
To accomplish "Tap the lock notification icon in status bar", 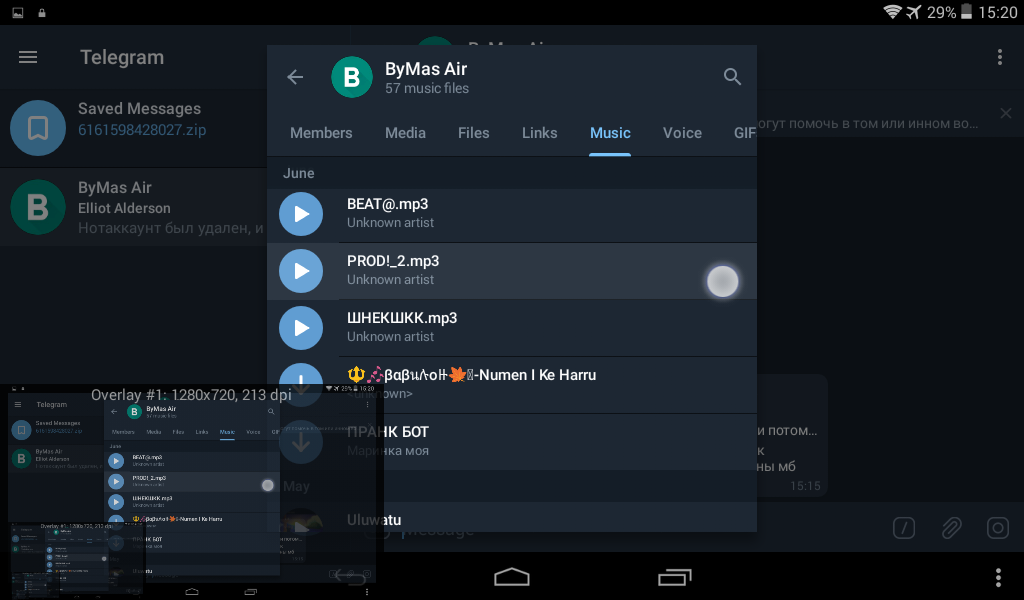I will click(x=42, y=12).
